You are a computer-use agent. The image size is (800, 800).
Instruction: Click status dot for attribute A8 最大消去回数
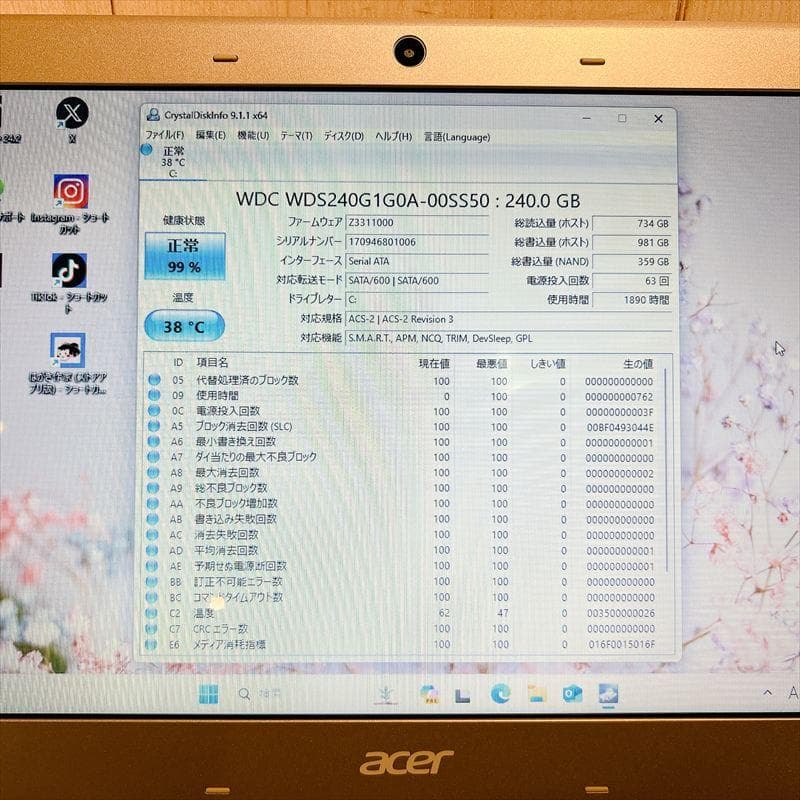coord(153,472)
